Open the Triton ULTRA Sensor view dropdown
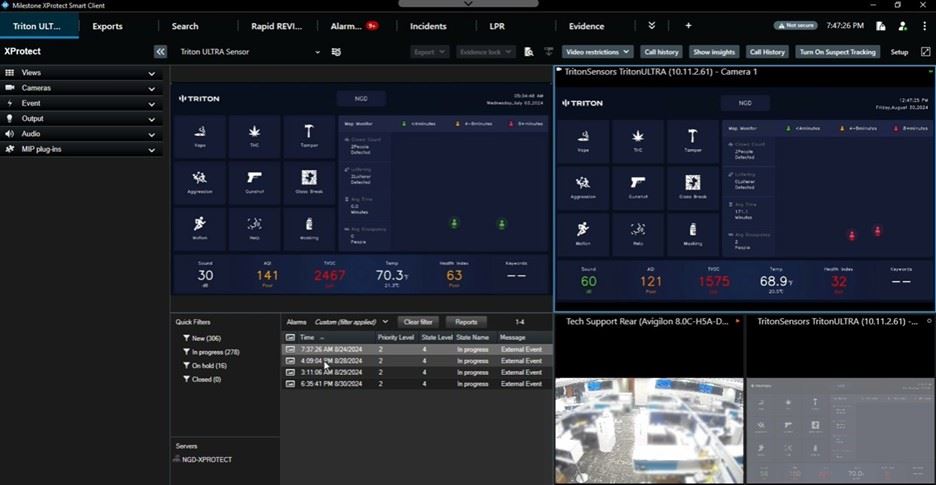936x485 pixels. pyautogui.click(x=250, y=52)
